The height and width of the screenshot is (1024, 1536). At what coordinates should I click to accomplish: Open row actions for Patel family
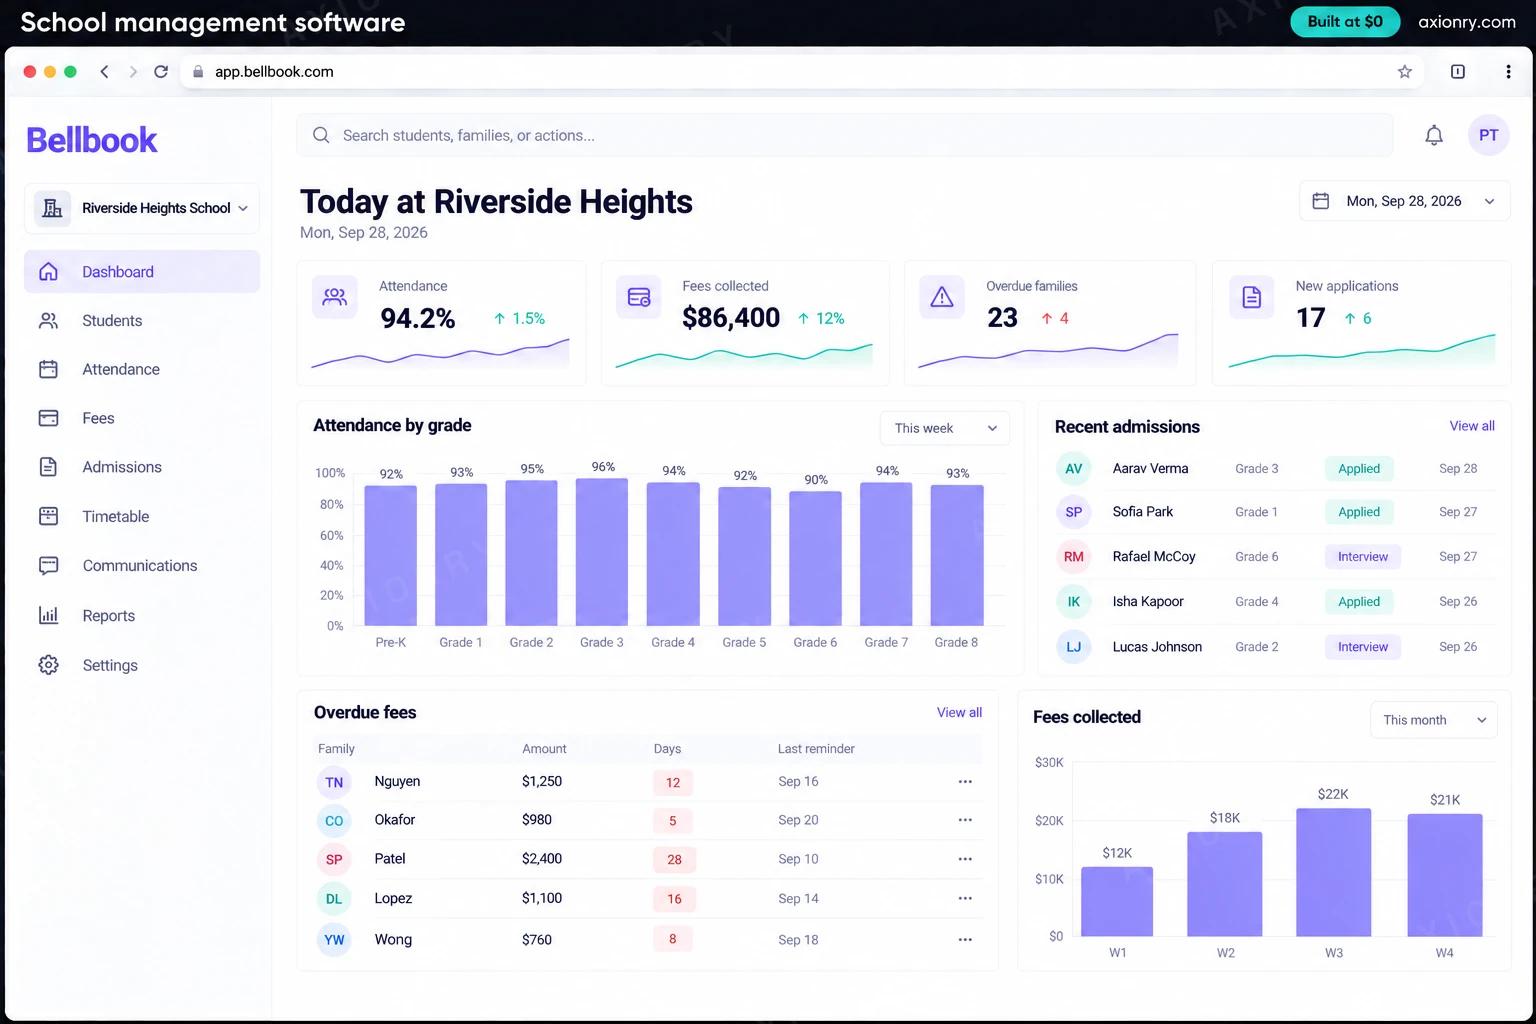(x=965, y=859)
